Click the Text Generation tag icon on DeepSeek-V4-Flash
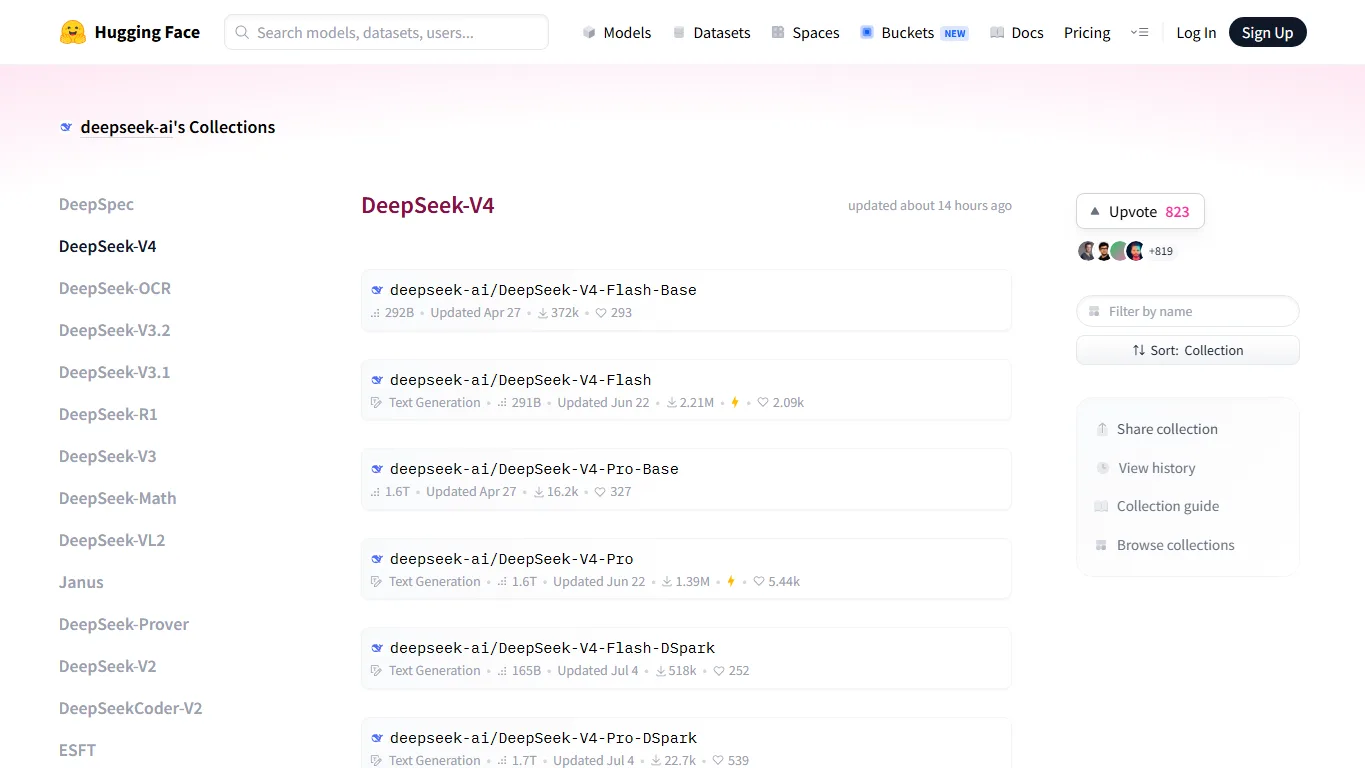Viewport: 1365px width, 768px height. (x=377, y=403)
